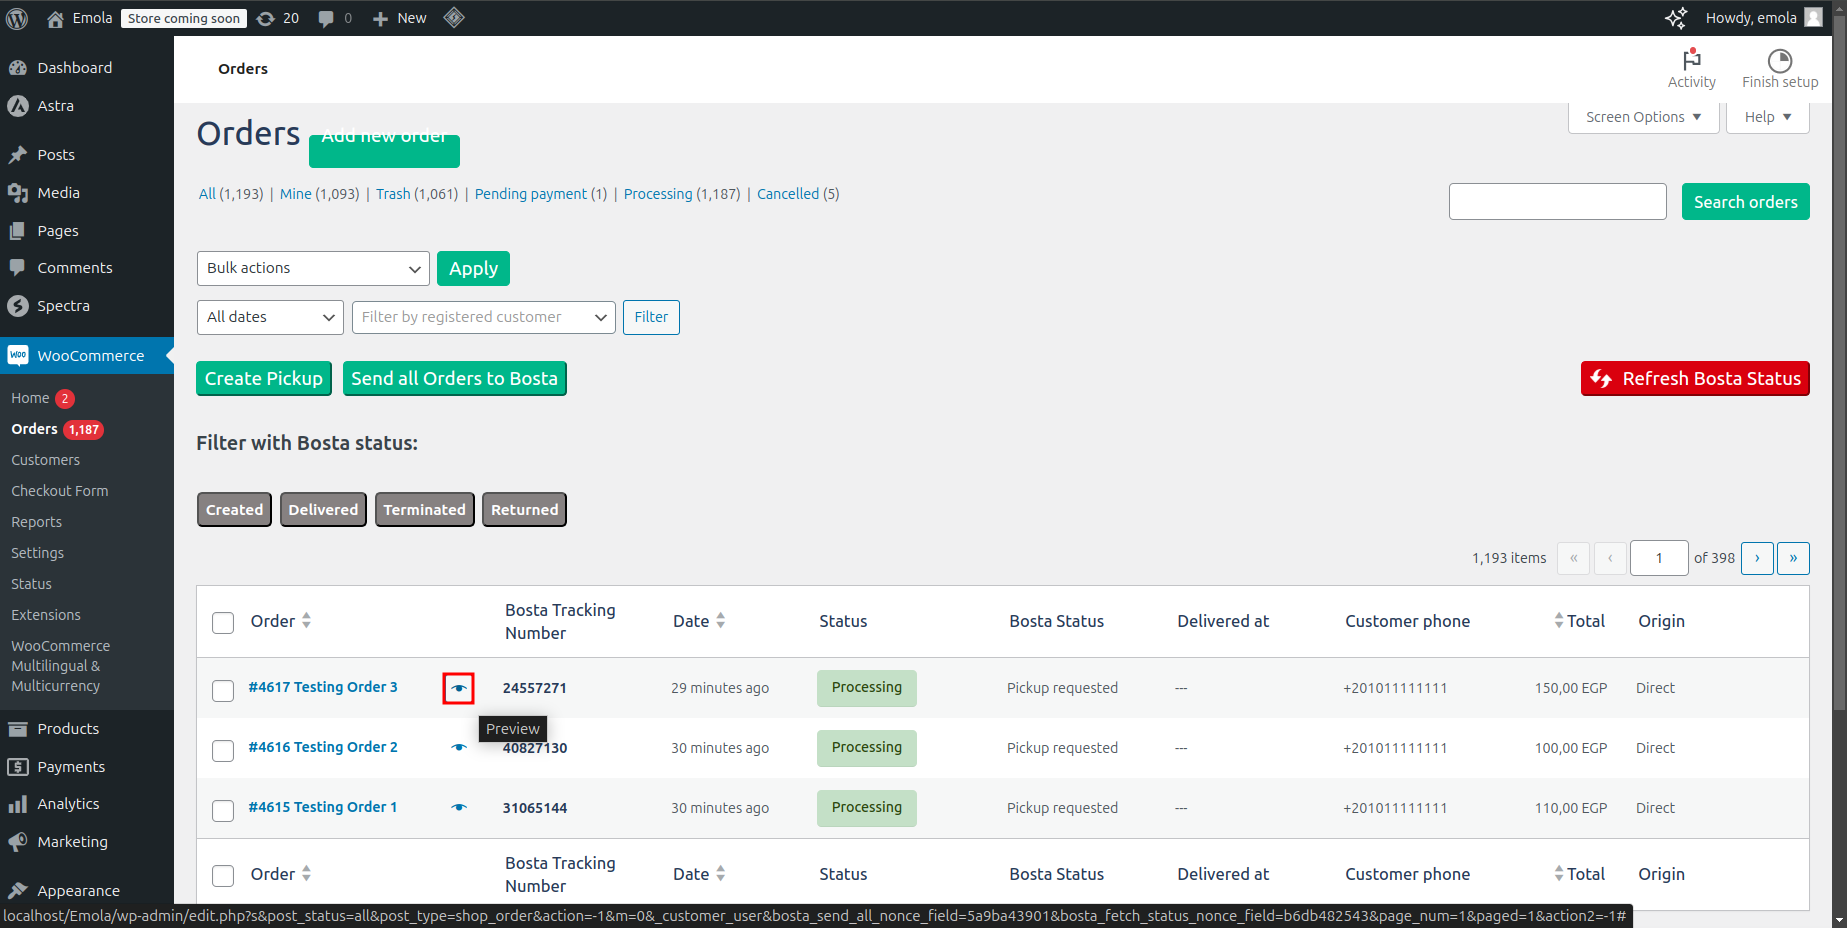The image size is (1847, 928).
Task: Preview order #4616 with eye icon
Action: 459,748
